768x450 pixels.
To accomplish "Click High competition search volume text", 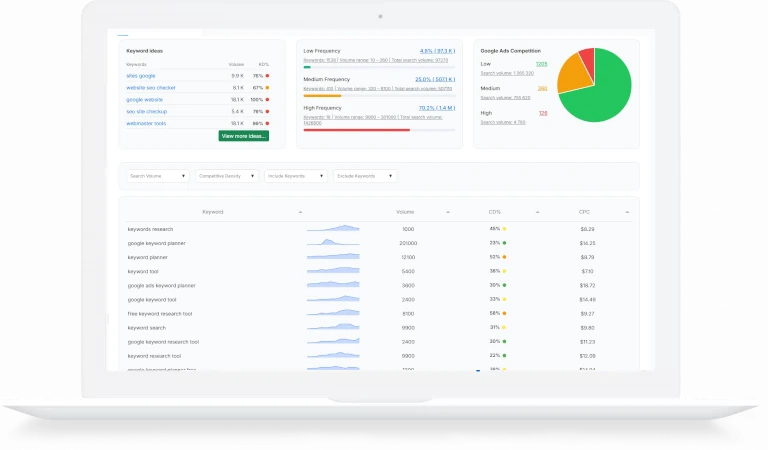I will [x=503, y=122].
